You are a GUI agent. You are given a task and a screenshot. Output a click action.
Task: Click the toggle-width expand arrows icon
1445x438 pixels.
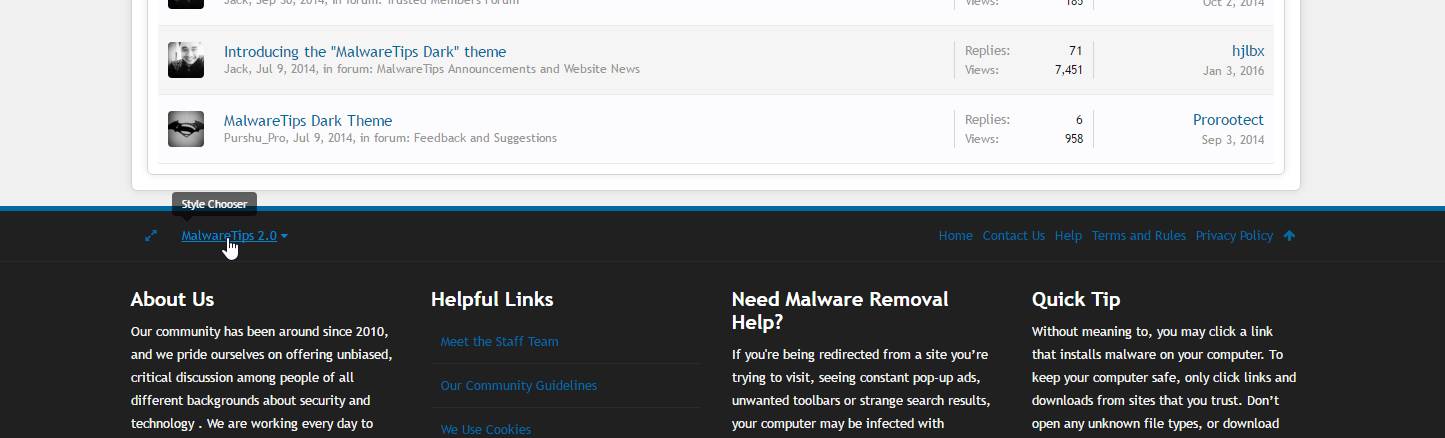tap(151, 236)
